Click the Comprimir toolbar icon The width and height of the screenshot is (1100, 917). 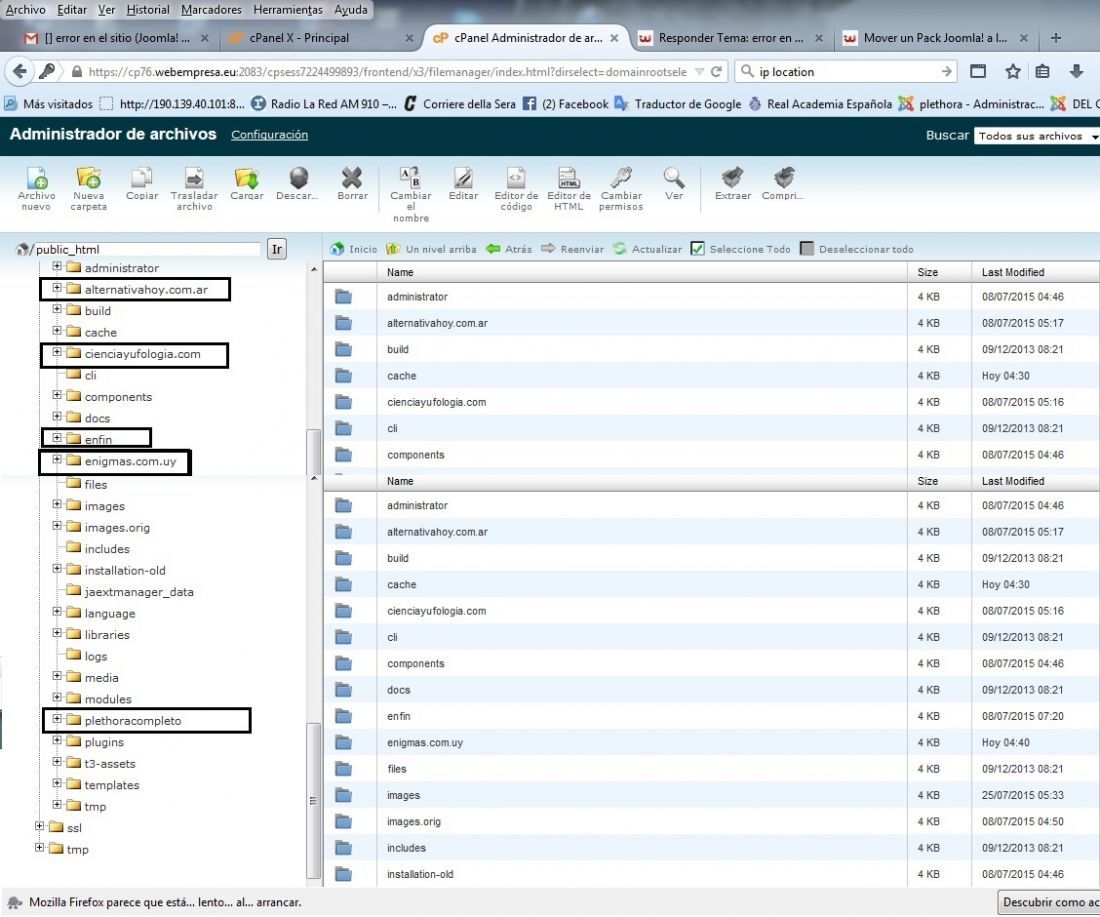tap(783, 184)
